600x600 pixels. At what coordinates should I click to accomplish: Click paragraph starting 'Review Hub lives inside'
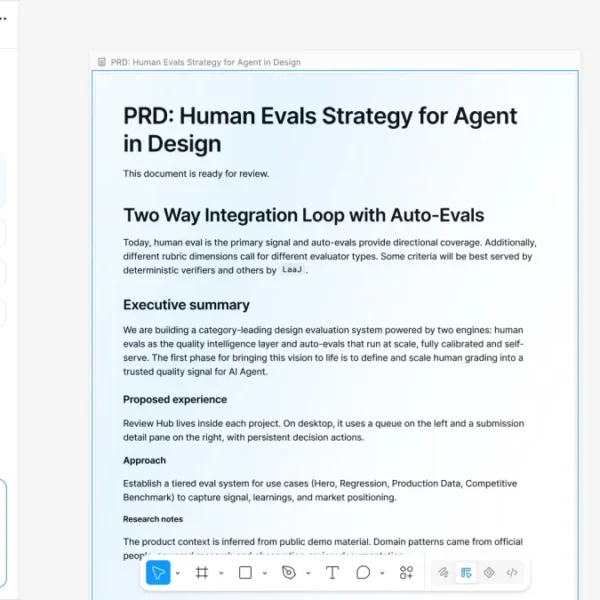[x=324, y=430]
